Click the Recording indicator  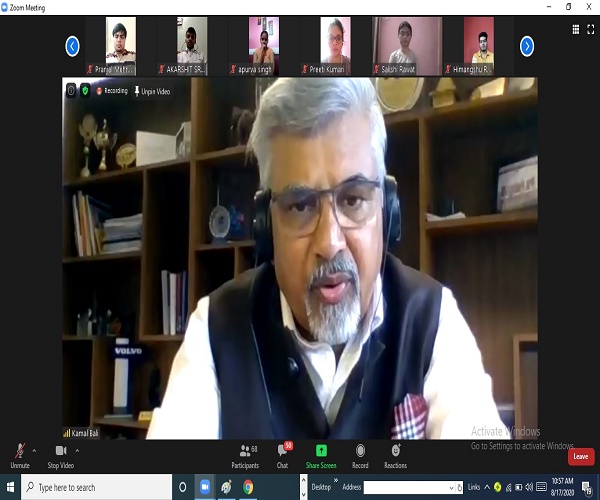112,91
